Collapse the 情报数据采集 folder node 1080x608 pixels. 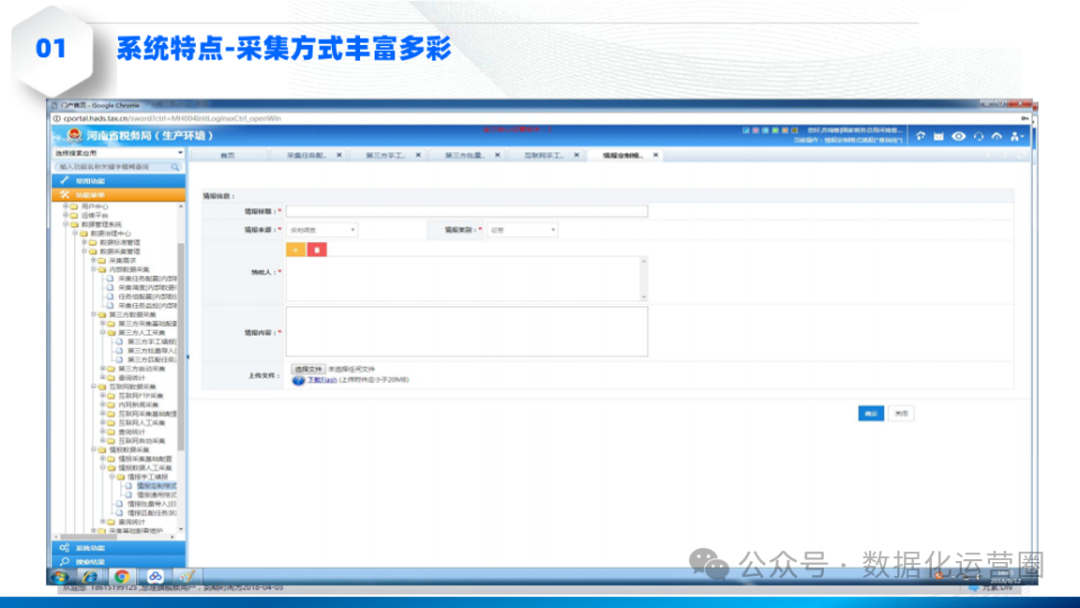(93, 449)
